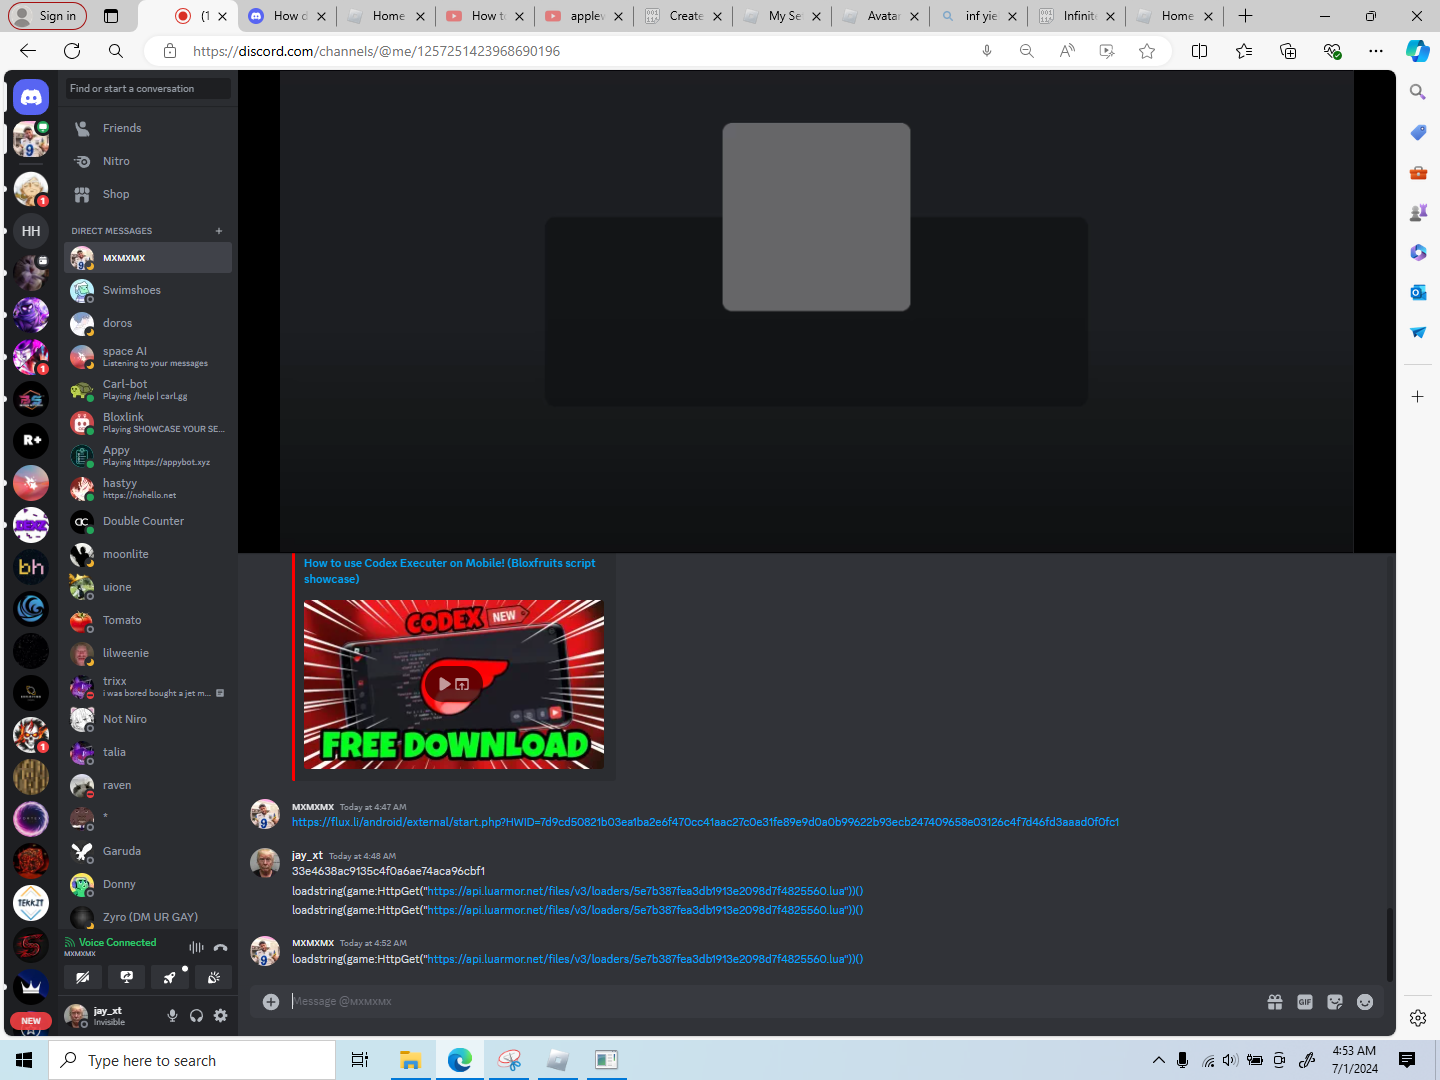Open the Discord Shop page
Image resolution: width=1440 pixels, height=1080 pixels.
coord(148,194)
